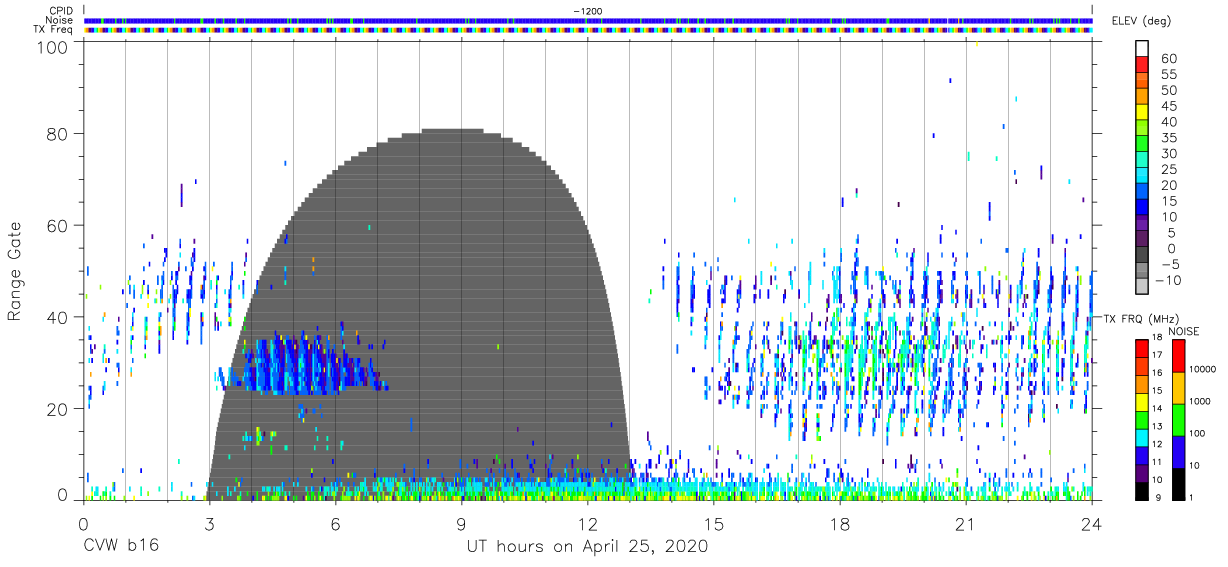The height and width of the screenshot is (567, 1228).
Task: Click the red swatch between TX FRQ 17 and 18
Action: point(1142,347)
